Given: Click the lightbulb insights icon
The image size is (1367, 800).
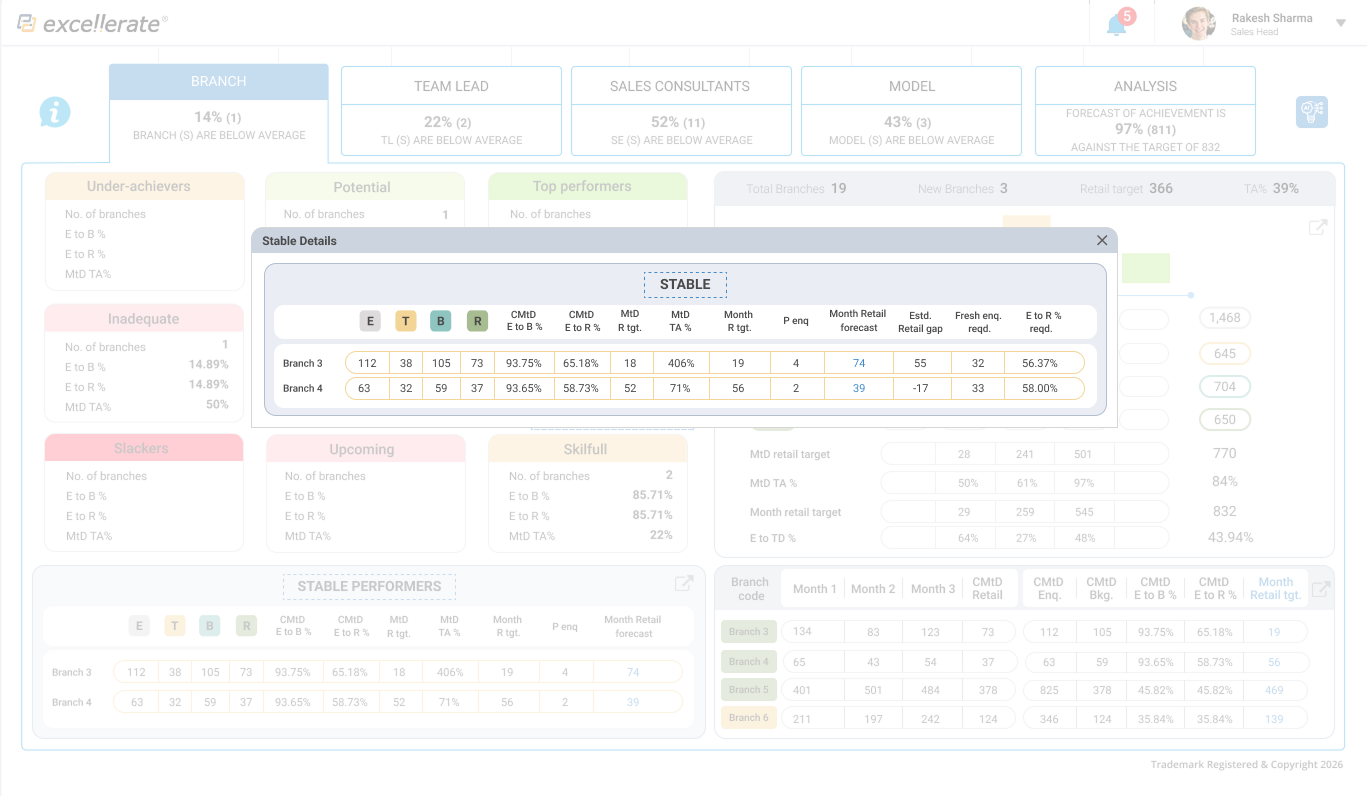Looking at the screenshot, I should (x=1311, y=112).
